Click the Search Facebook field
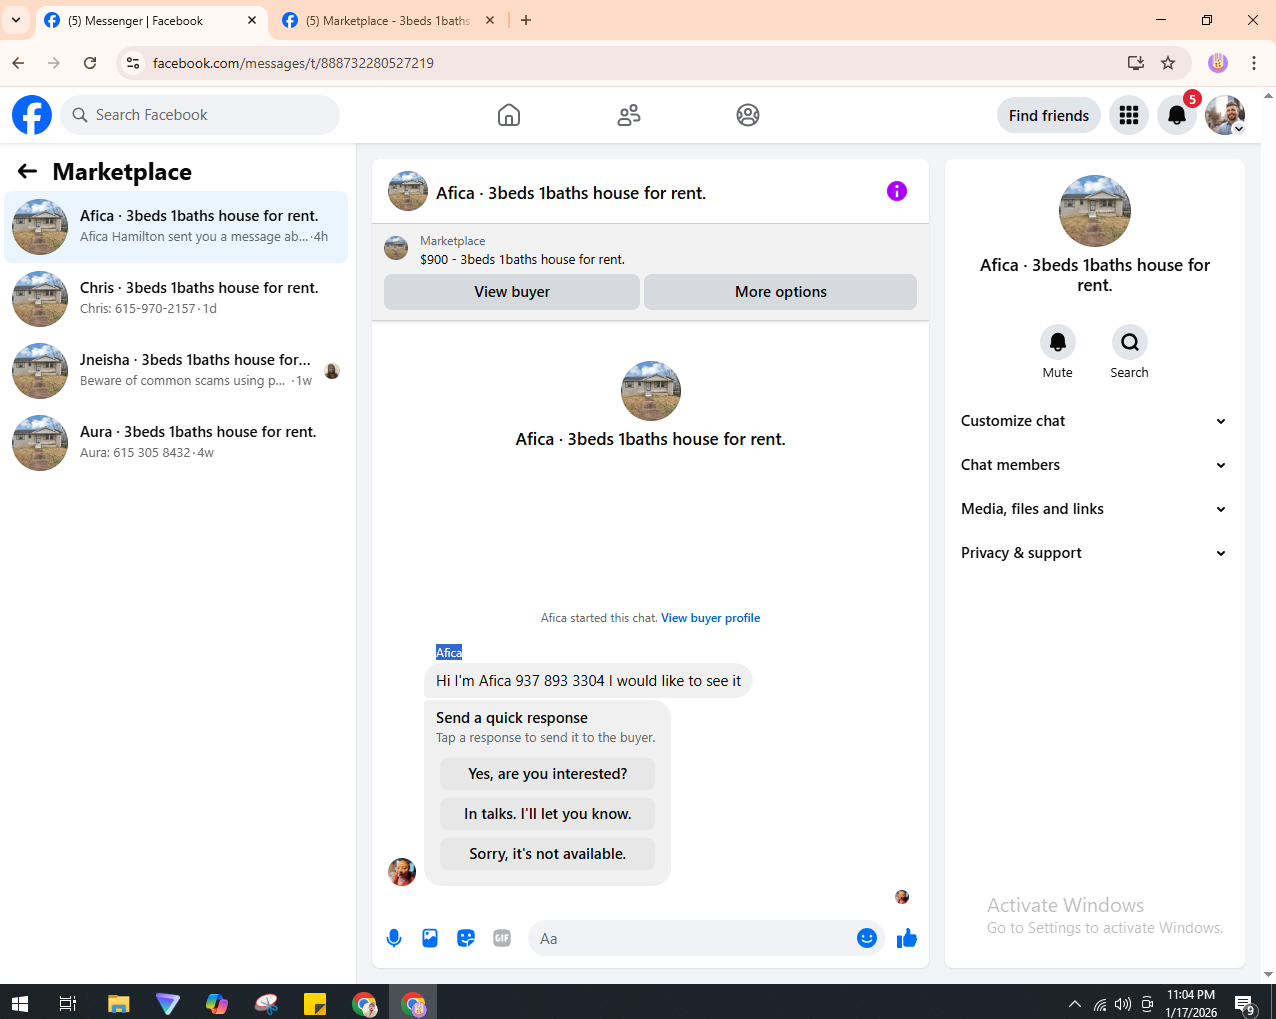The image size is (1276, 1019). [x=200, y=115]
